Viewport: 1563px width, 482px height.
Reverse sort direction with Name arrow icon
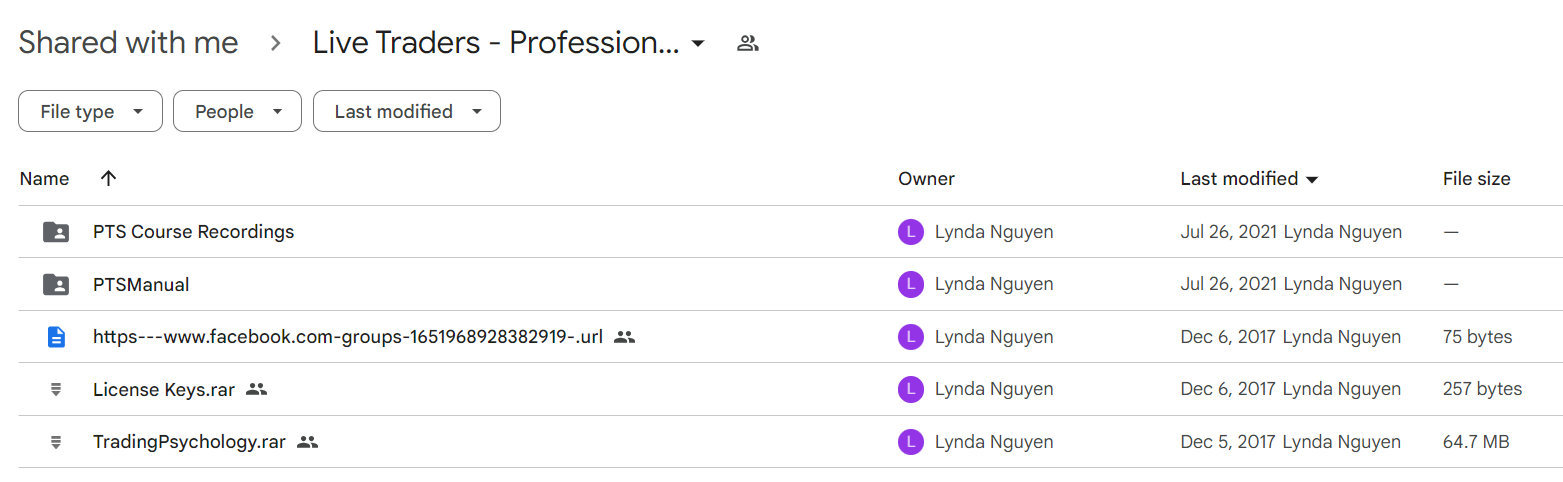109,178
